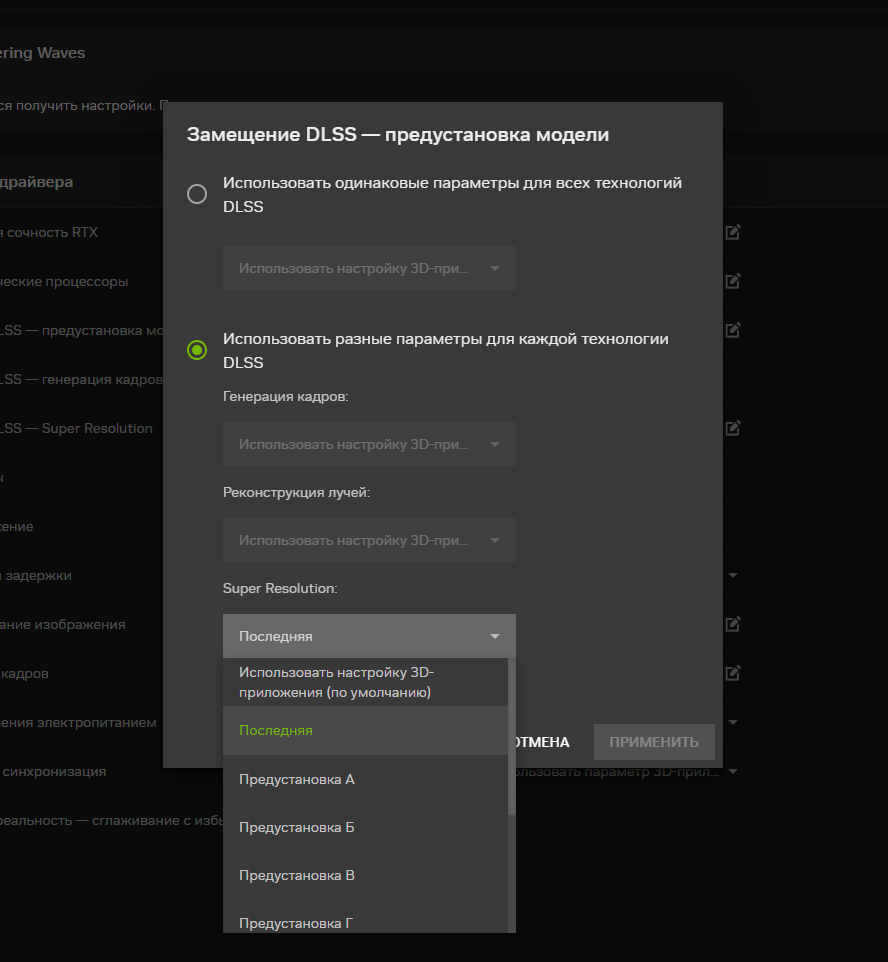Open the 'синхронизация' row dropdown
Image resolution: width=888 pixels, height=962 pixels.
(x=733, y=771)
